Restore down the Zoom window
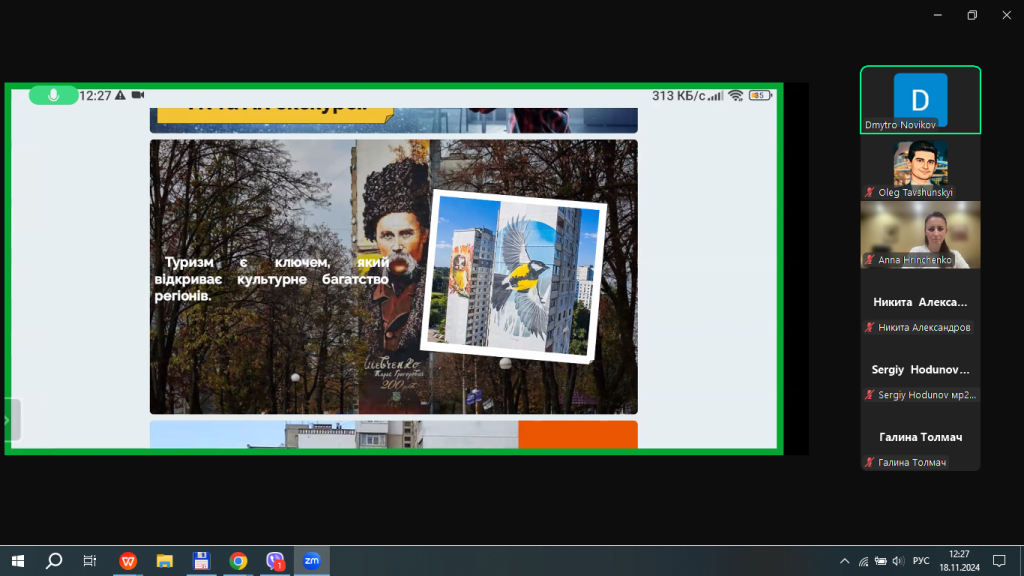The image size is (1024, 576). coord(972,15)
